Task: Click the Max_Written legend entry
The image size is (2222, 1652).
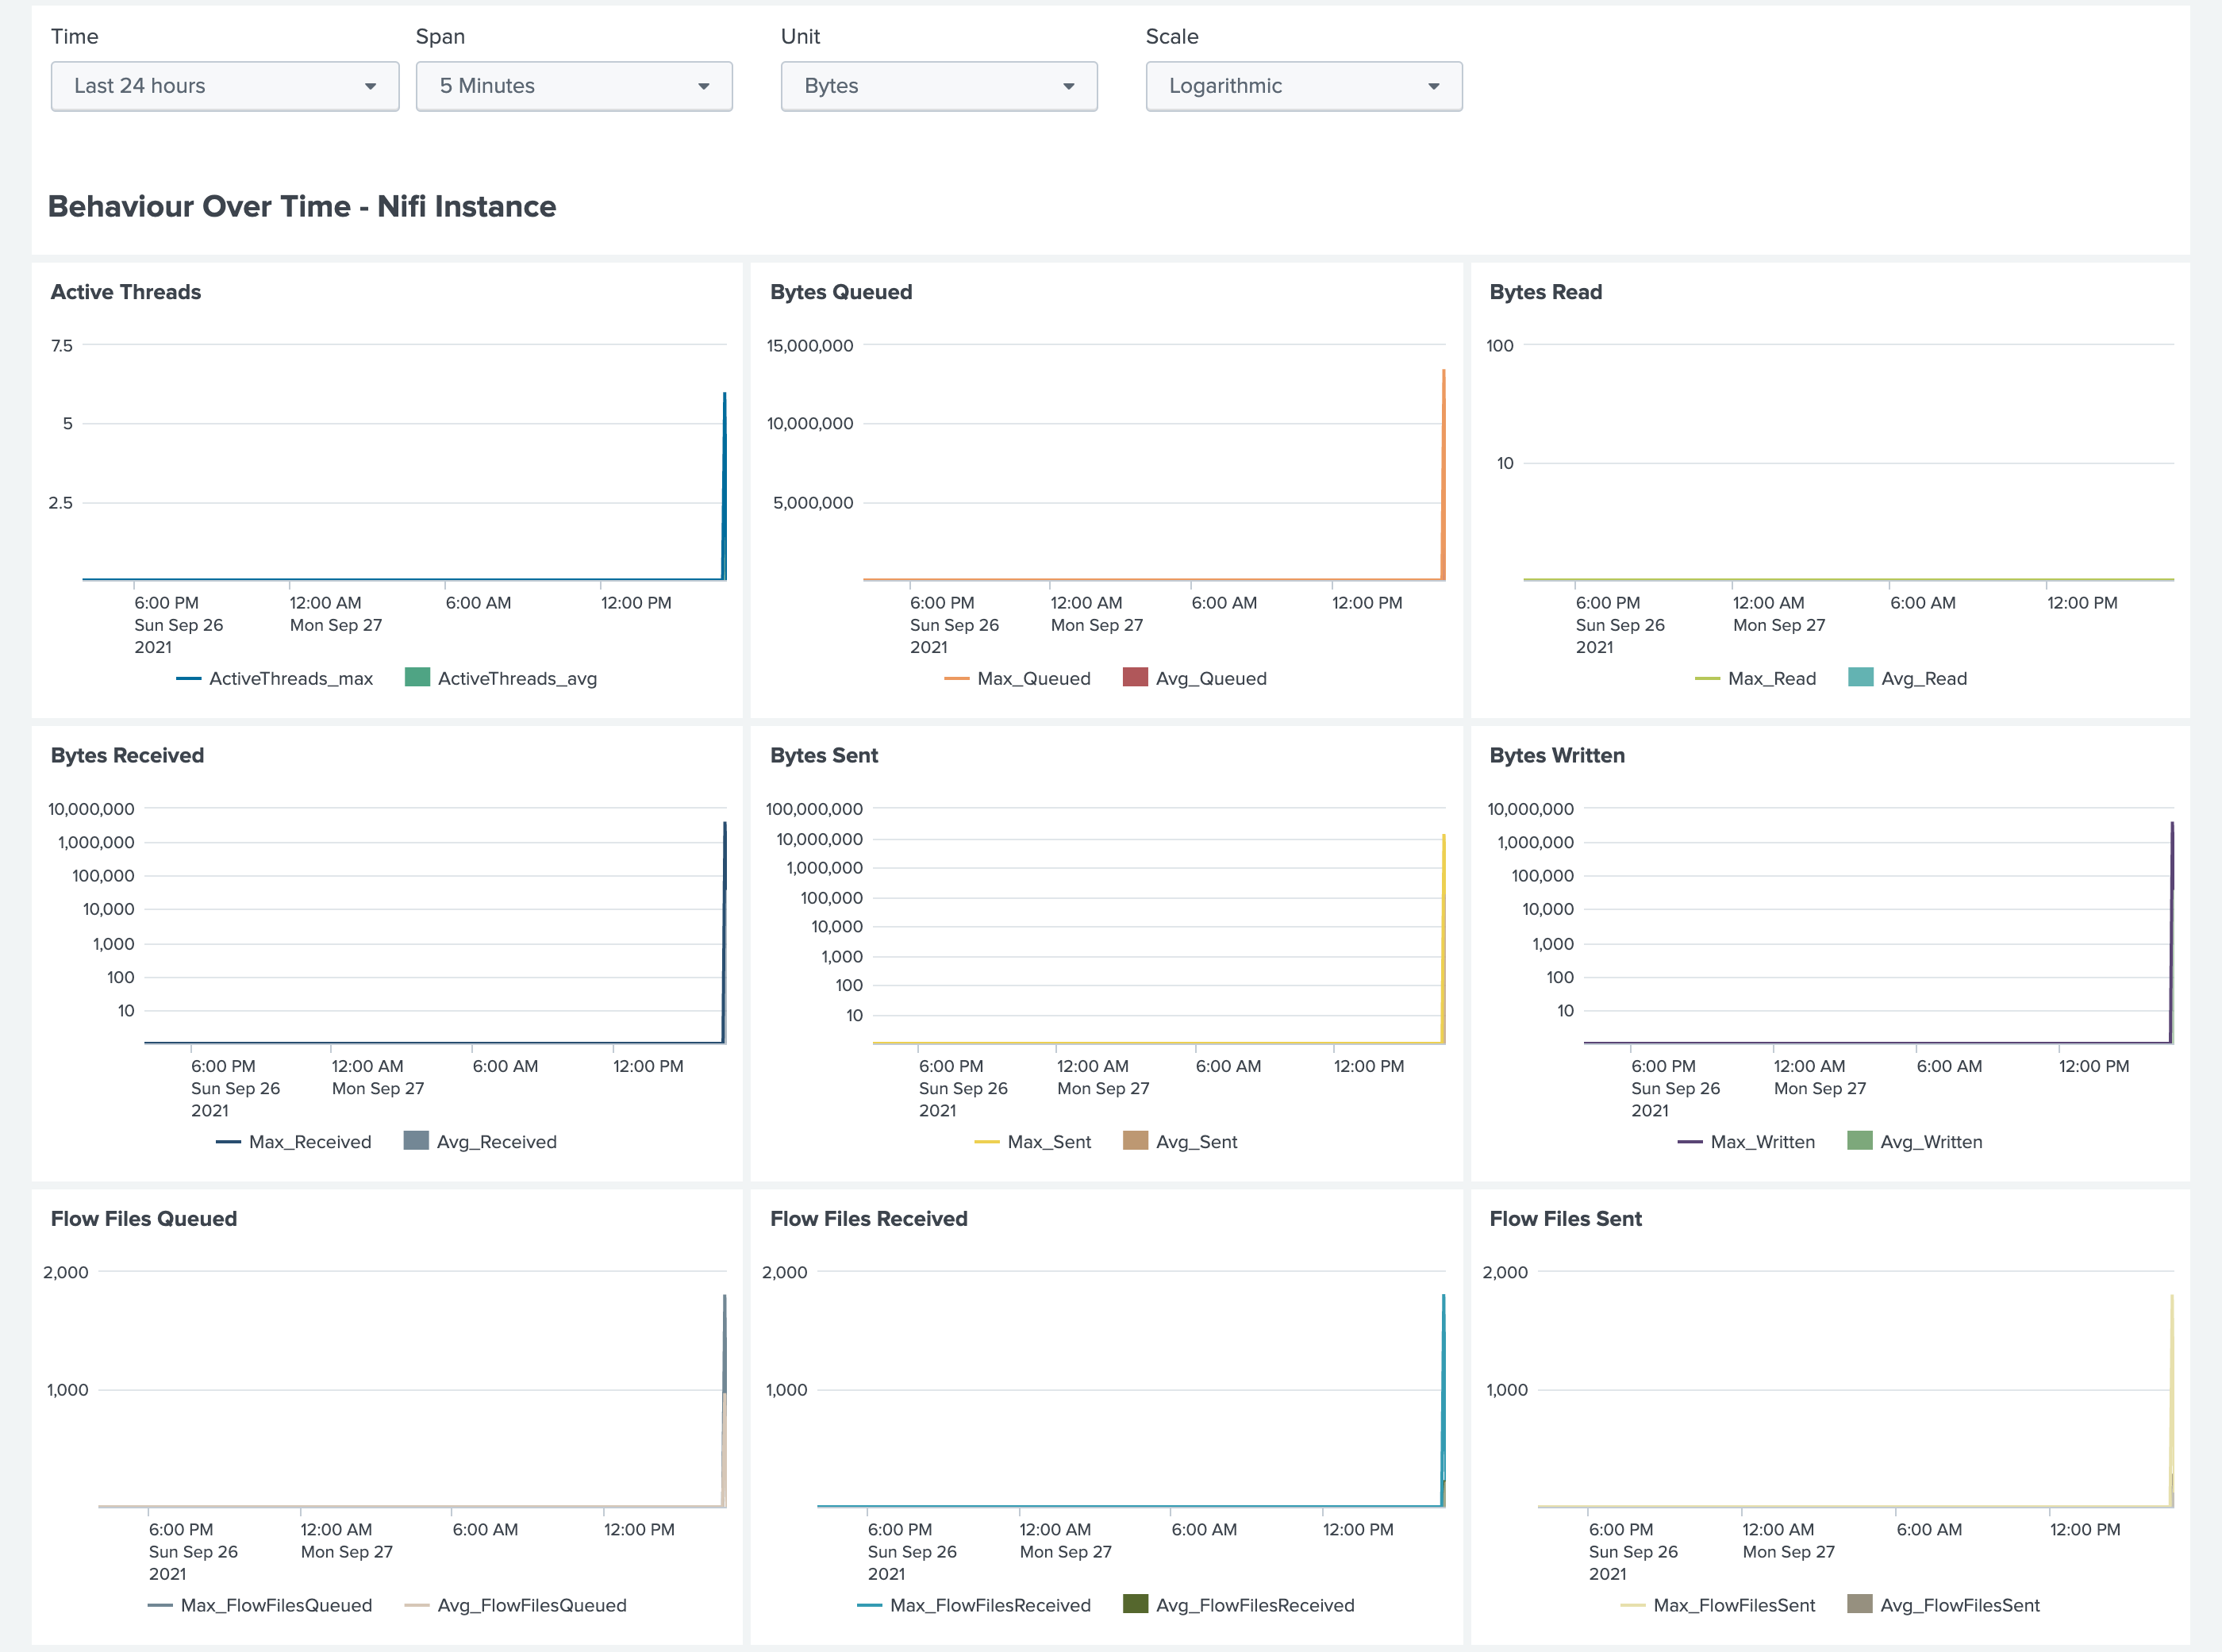Action: point(1746,1142)
